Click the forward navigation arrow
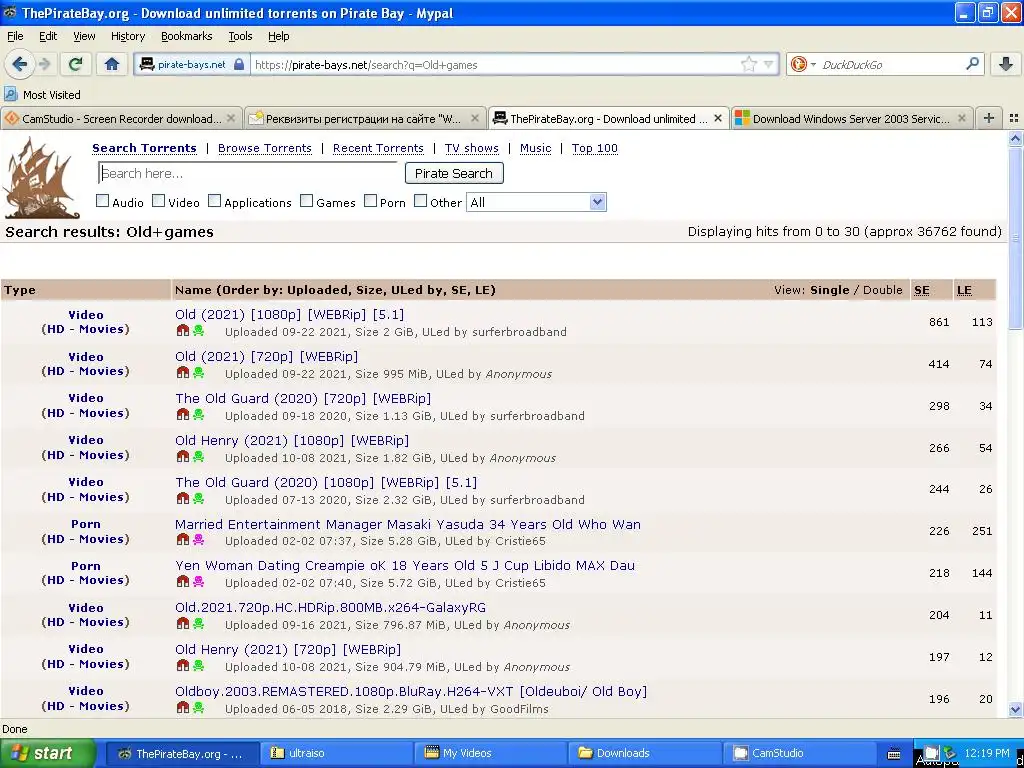The image size is (1024, 768). pos(44,64)
